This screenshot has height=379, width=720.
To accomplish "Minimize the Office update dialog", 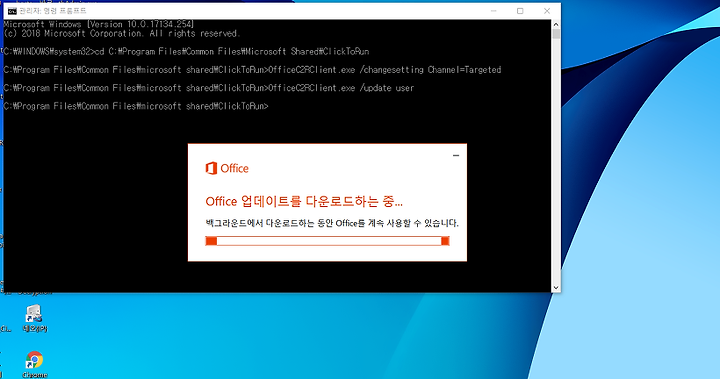I will (x=456, y=155).
